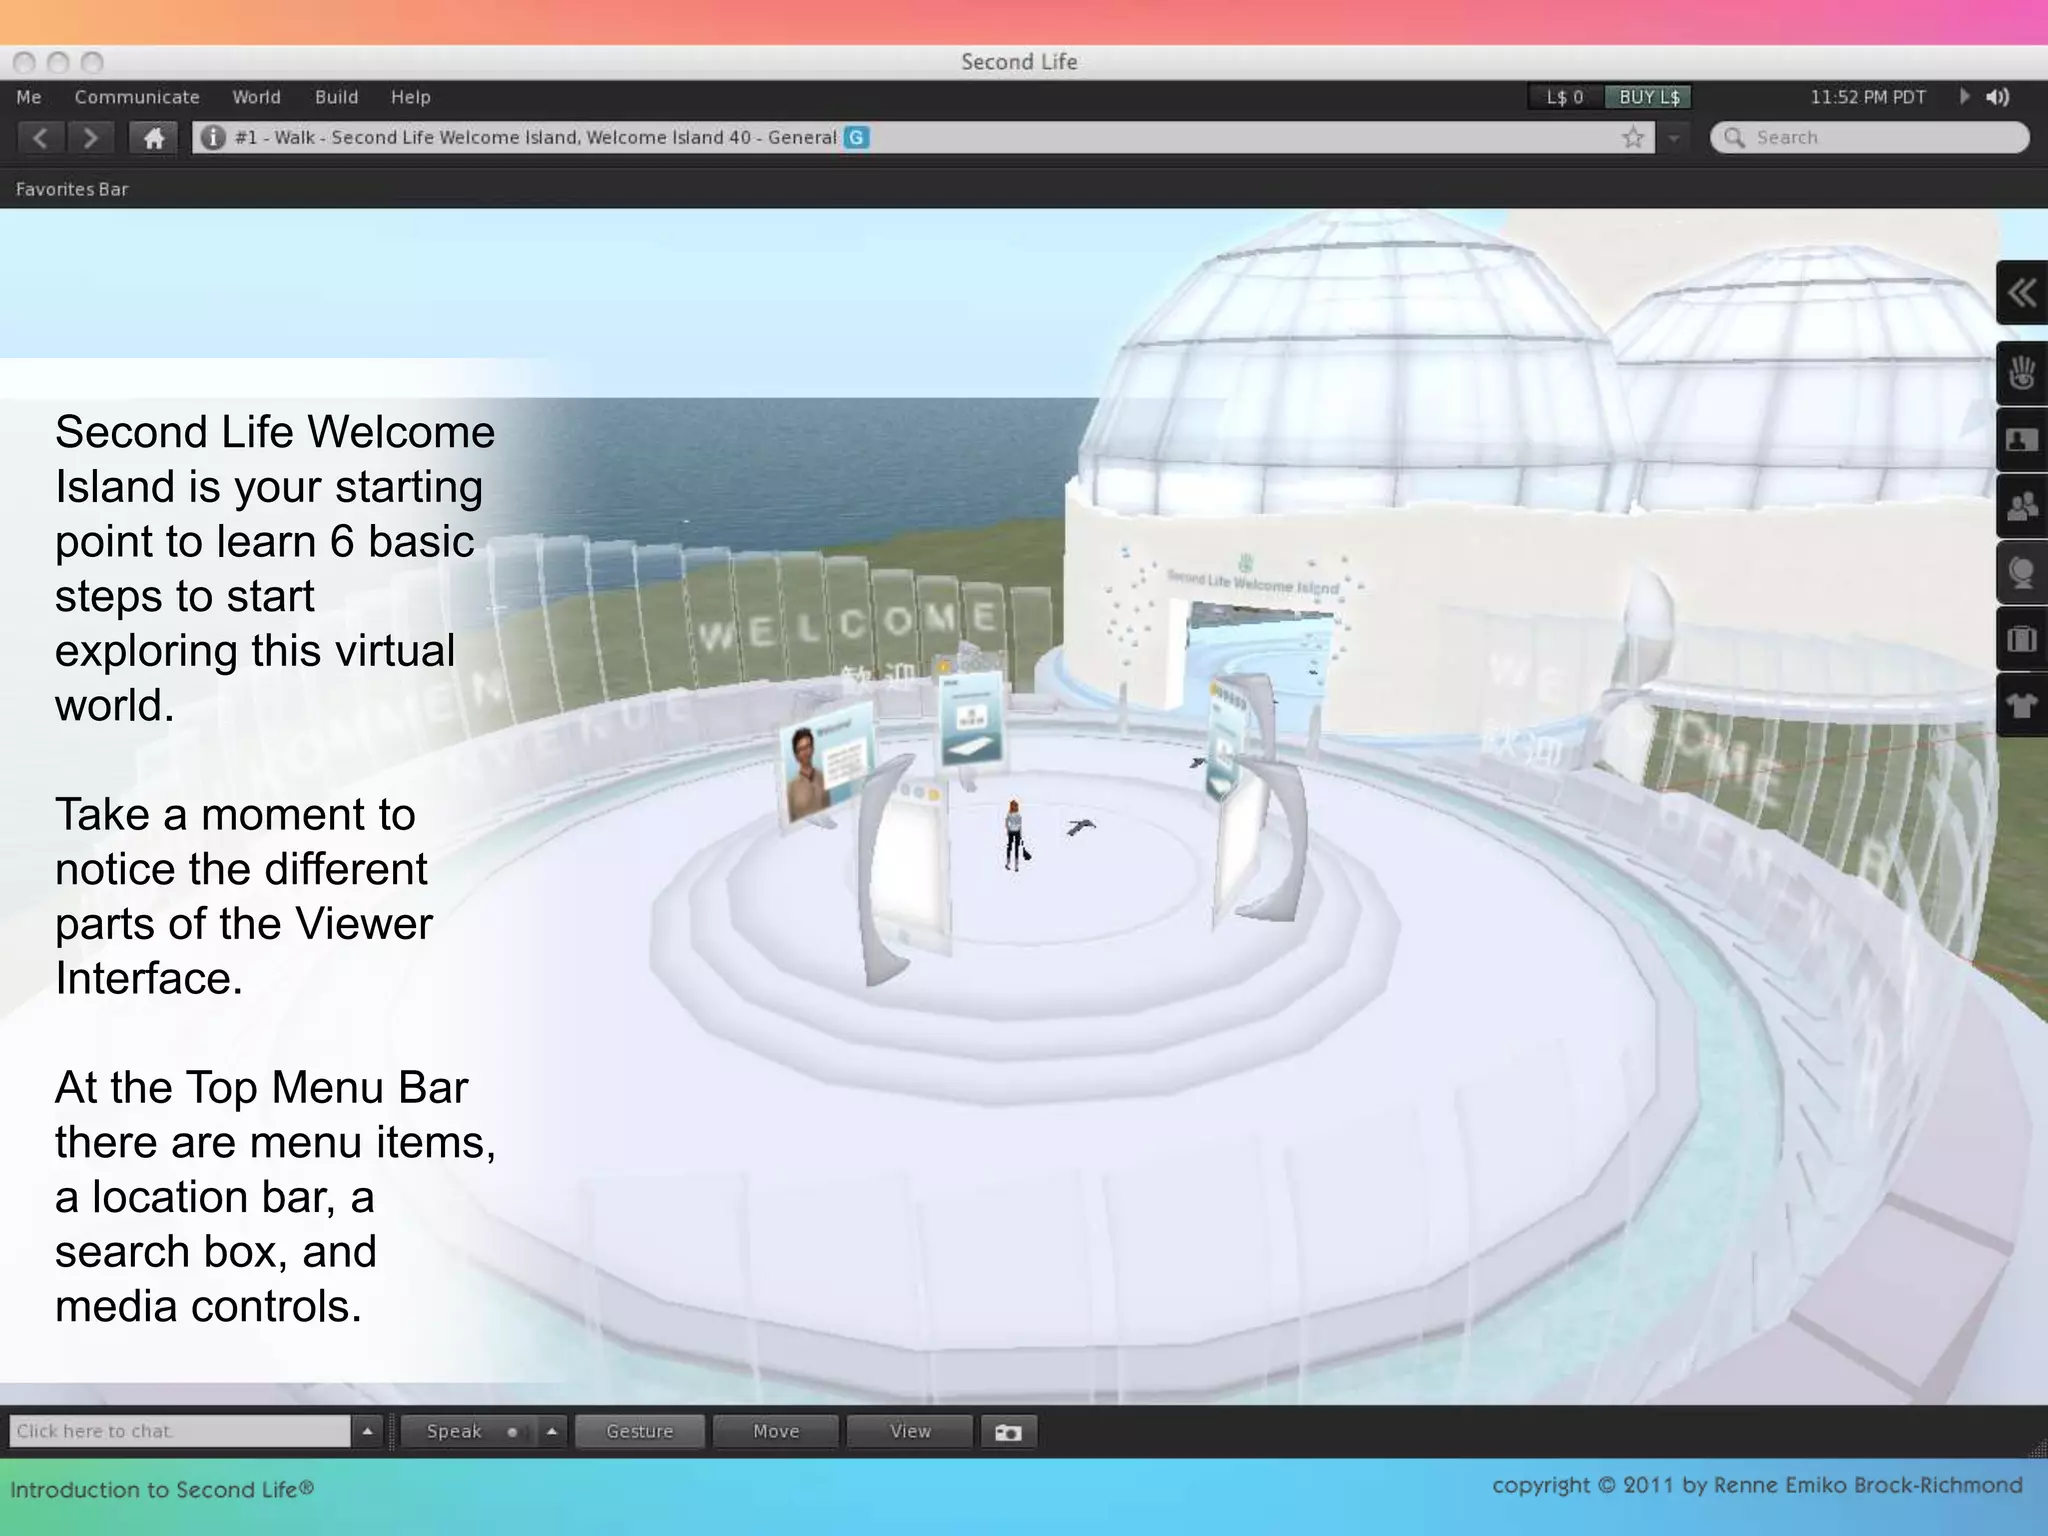Click the chat input field
This screenshot has height=1536, width=2048.
180,1431
